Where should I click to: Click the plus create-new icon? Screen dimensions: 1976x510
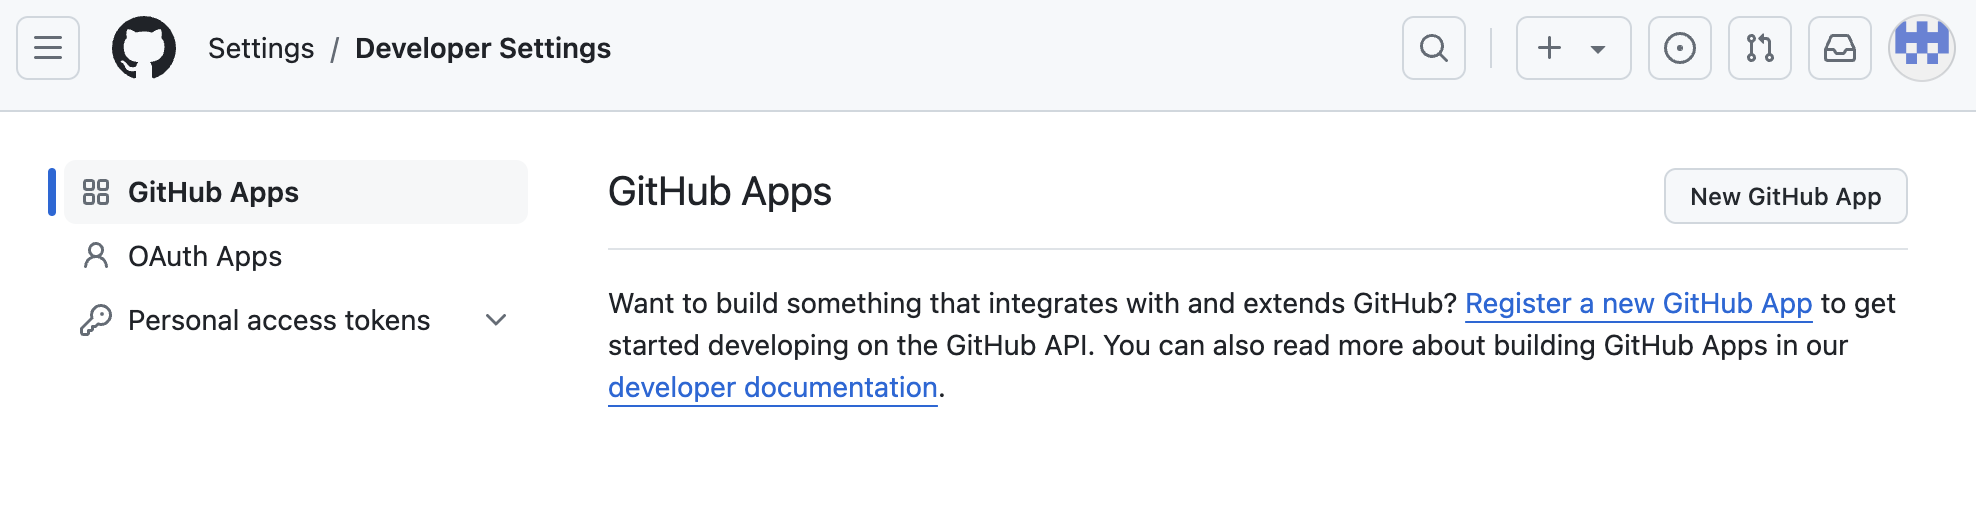[1549, 48]
